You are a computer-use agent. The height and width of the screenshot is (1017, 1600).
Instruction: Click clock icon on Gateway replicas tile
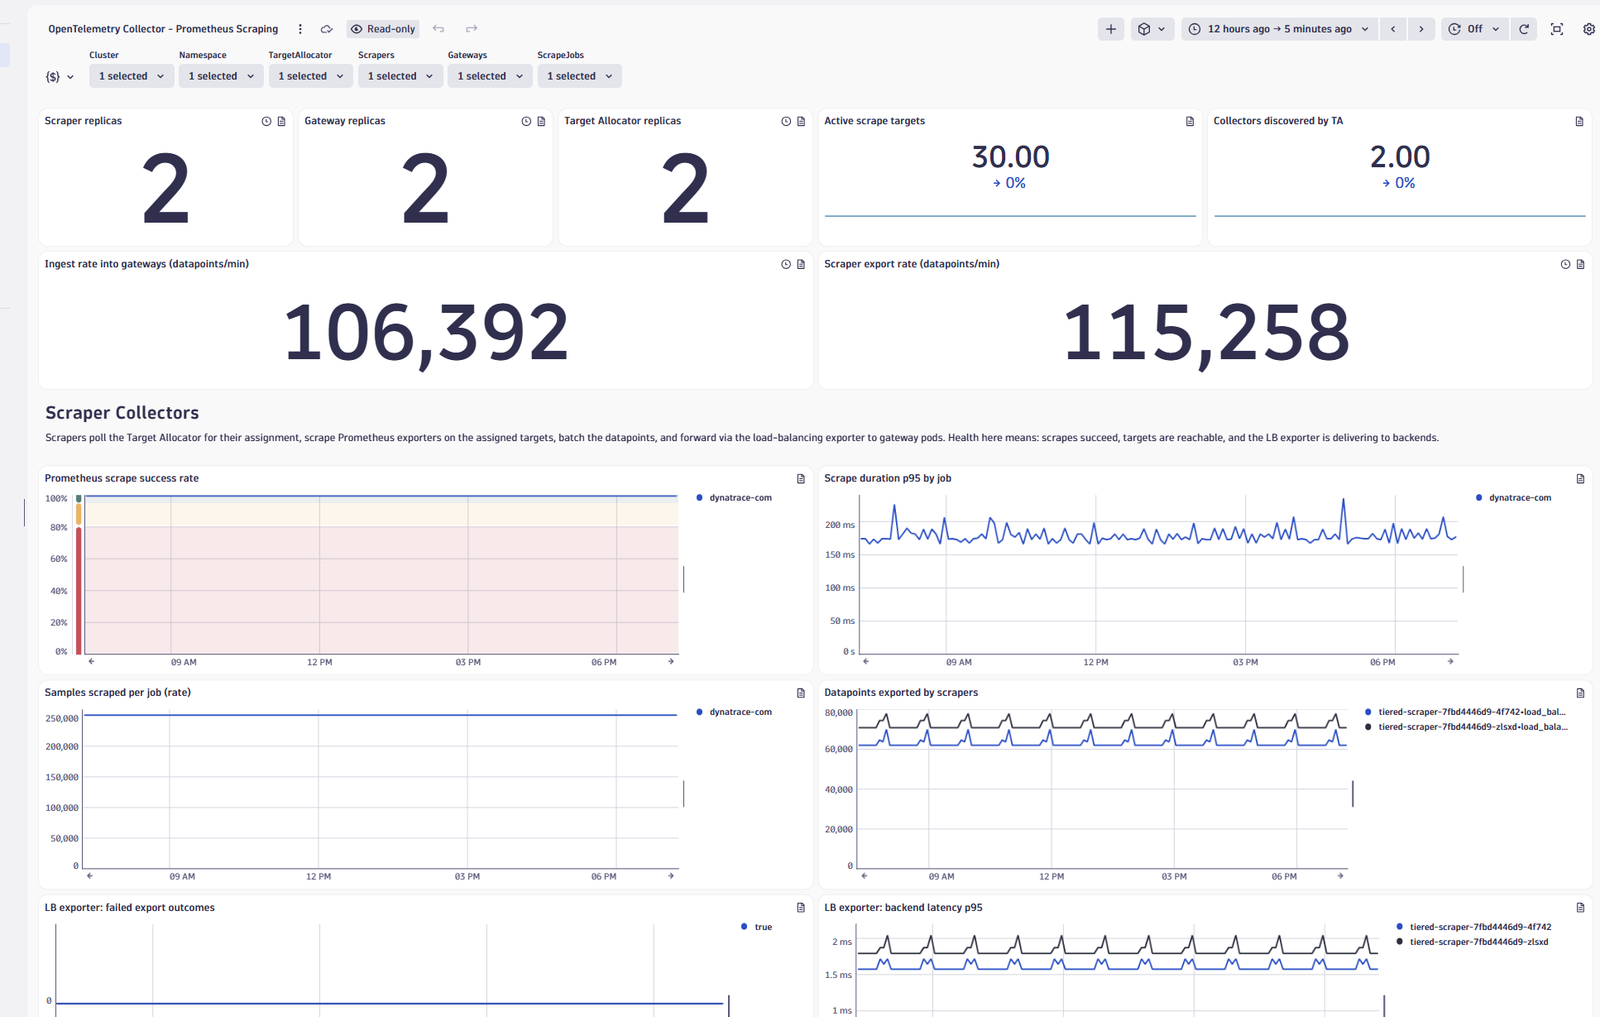click(526, 121)
